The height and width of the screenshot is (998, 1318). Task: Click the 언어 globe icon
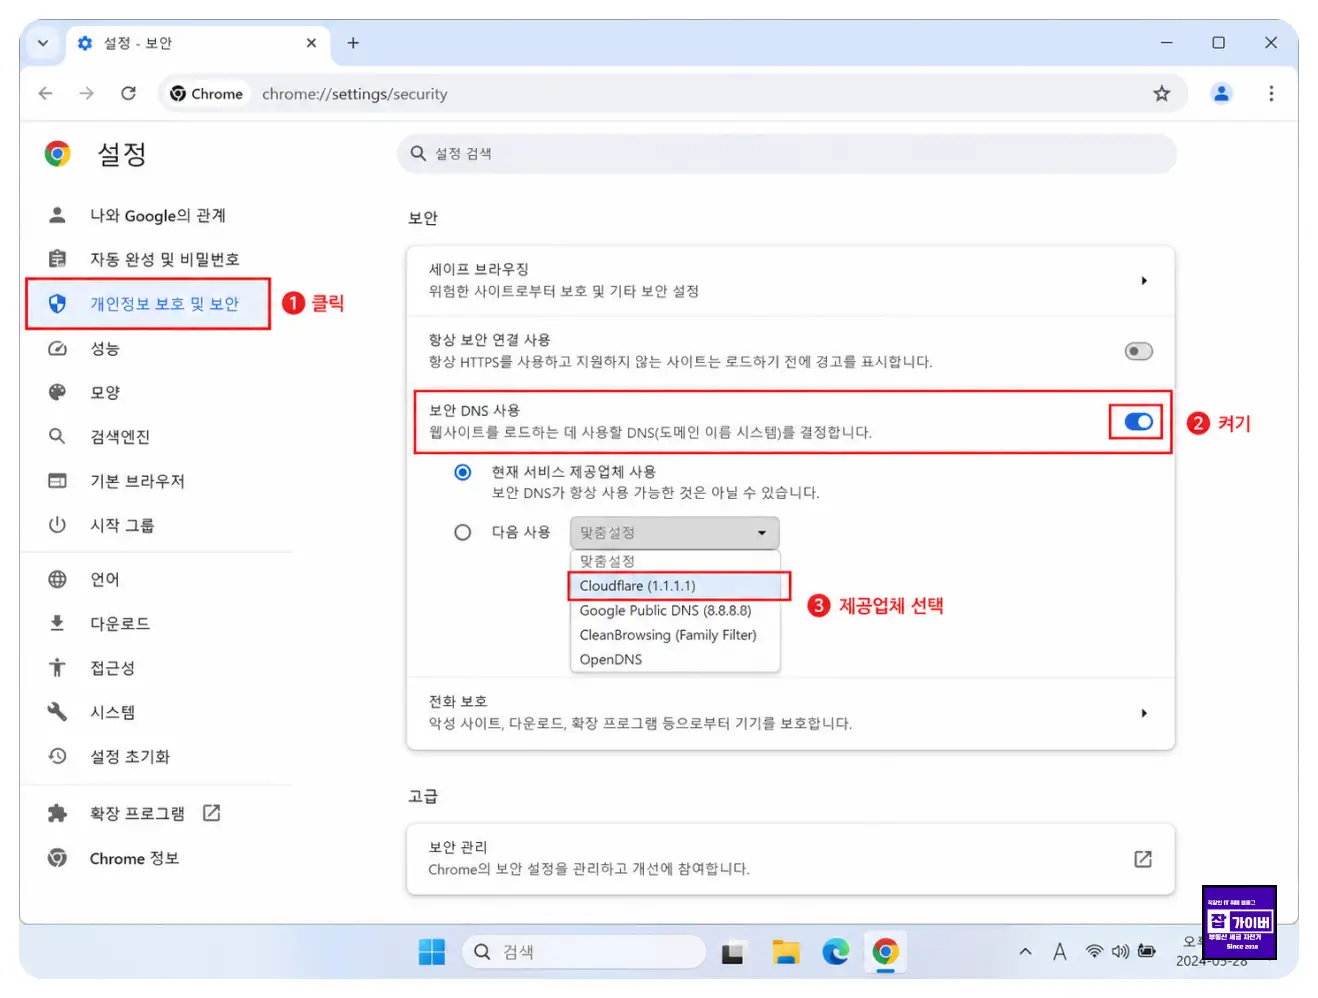[57, 579]
